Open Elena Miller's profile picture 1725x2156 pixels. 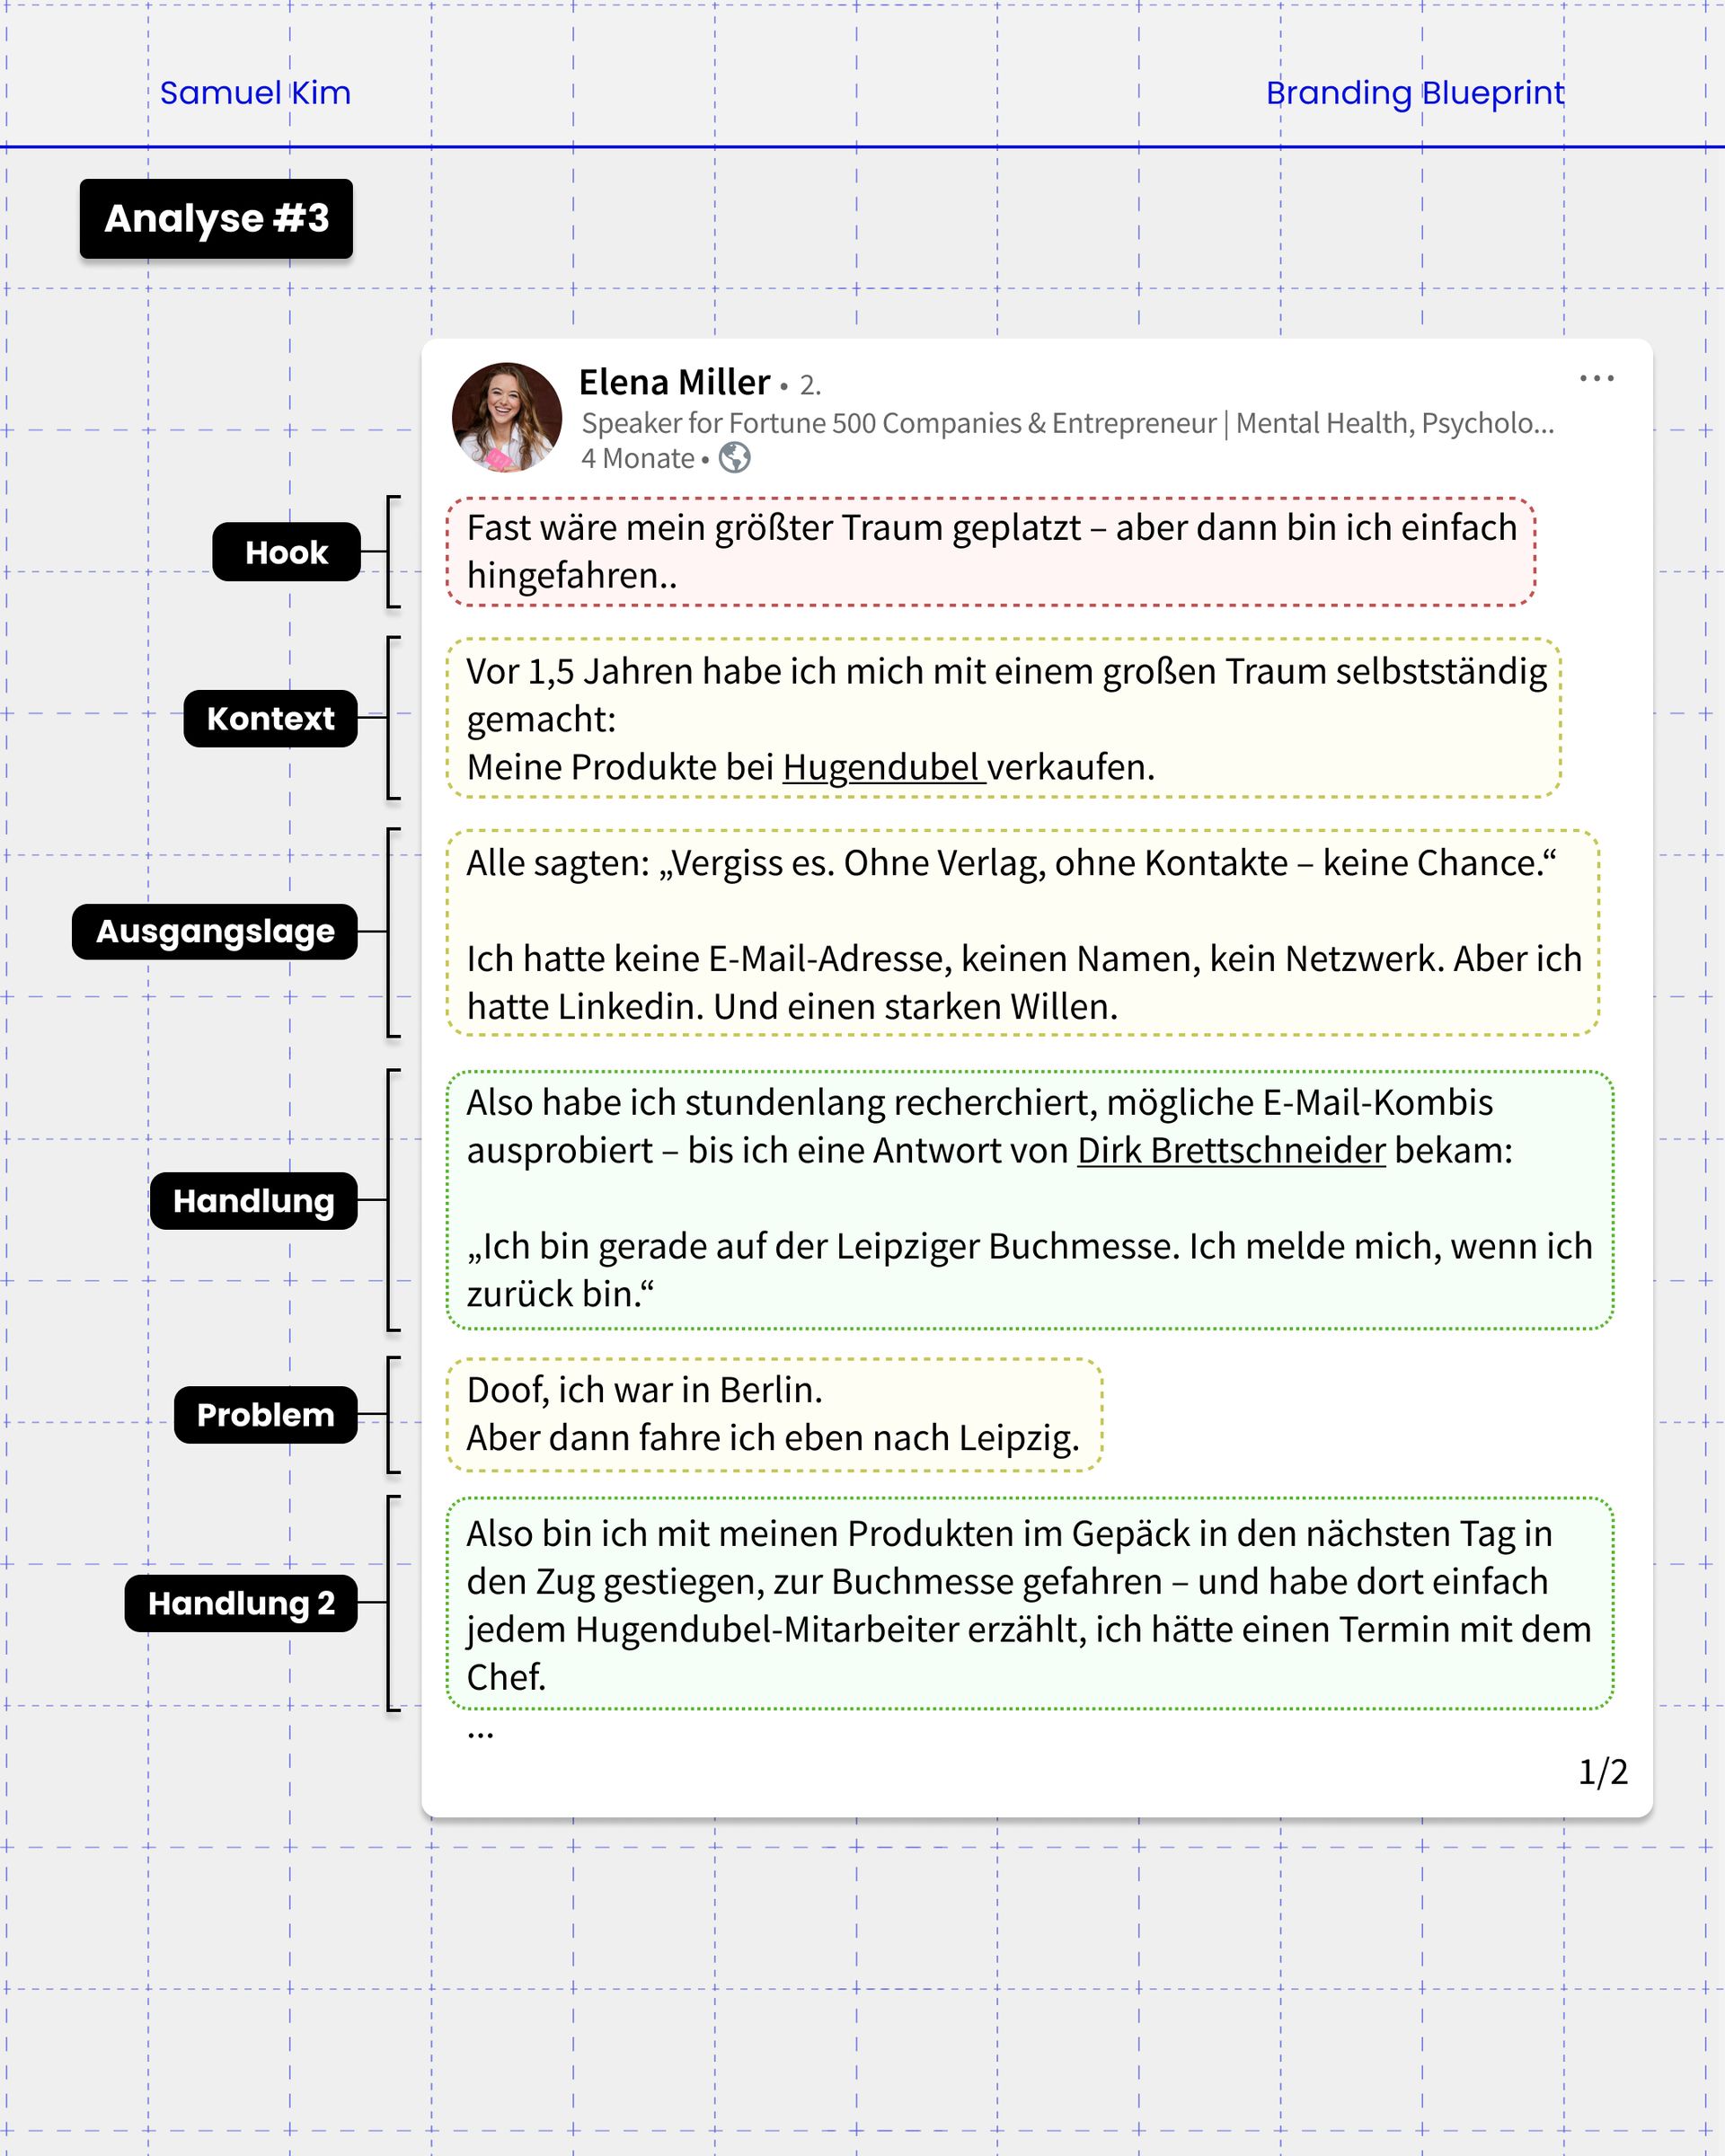click(507, 417)
